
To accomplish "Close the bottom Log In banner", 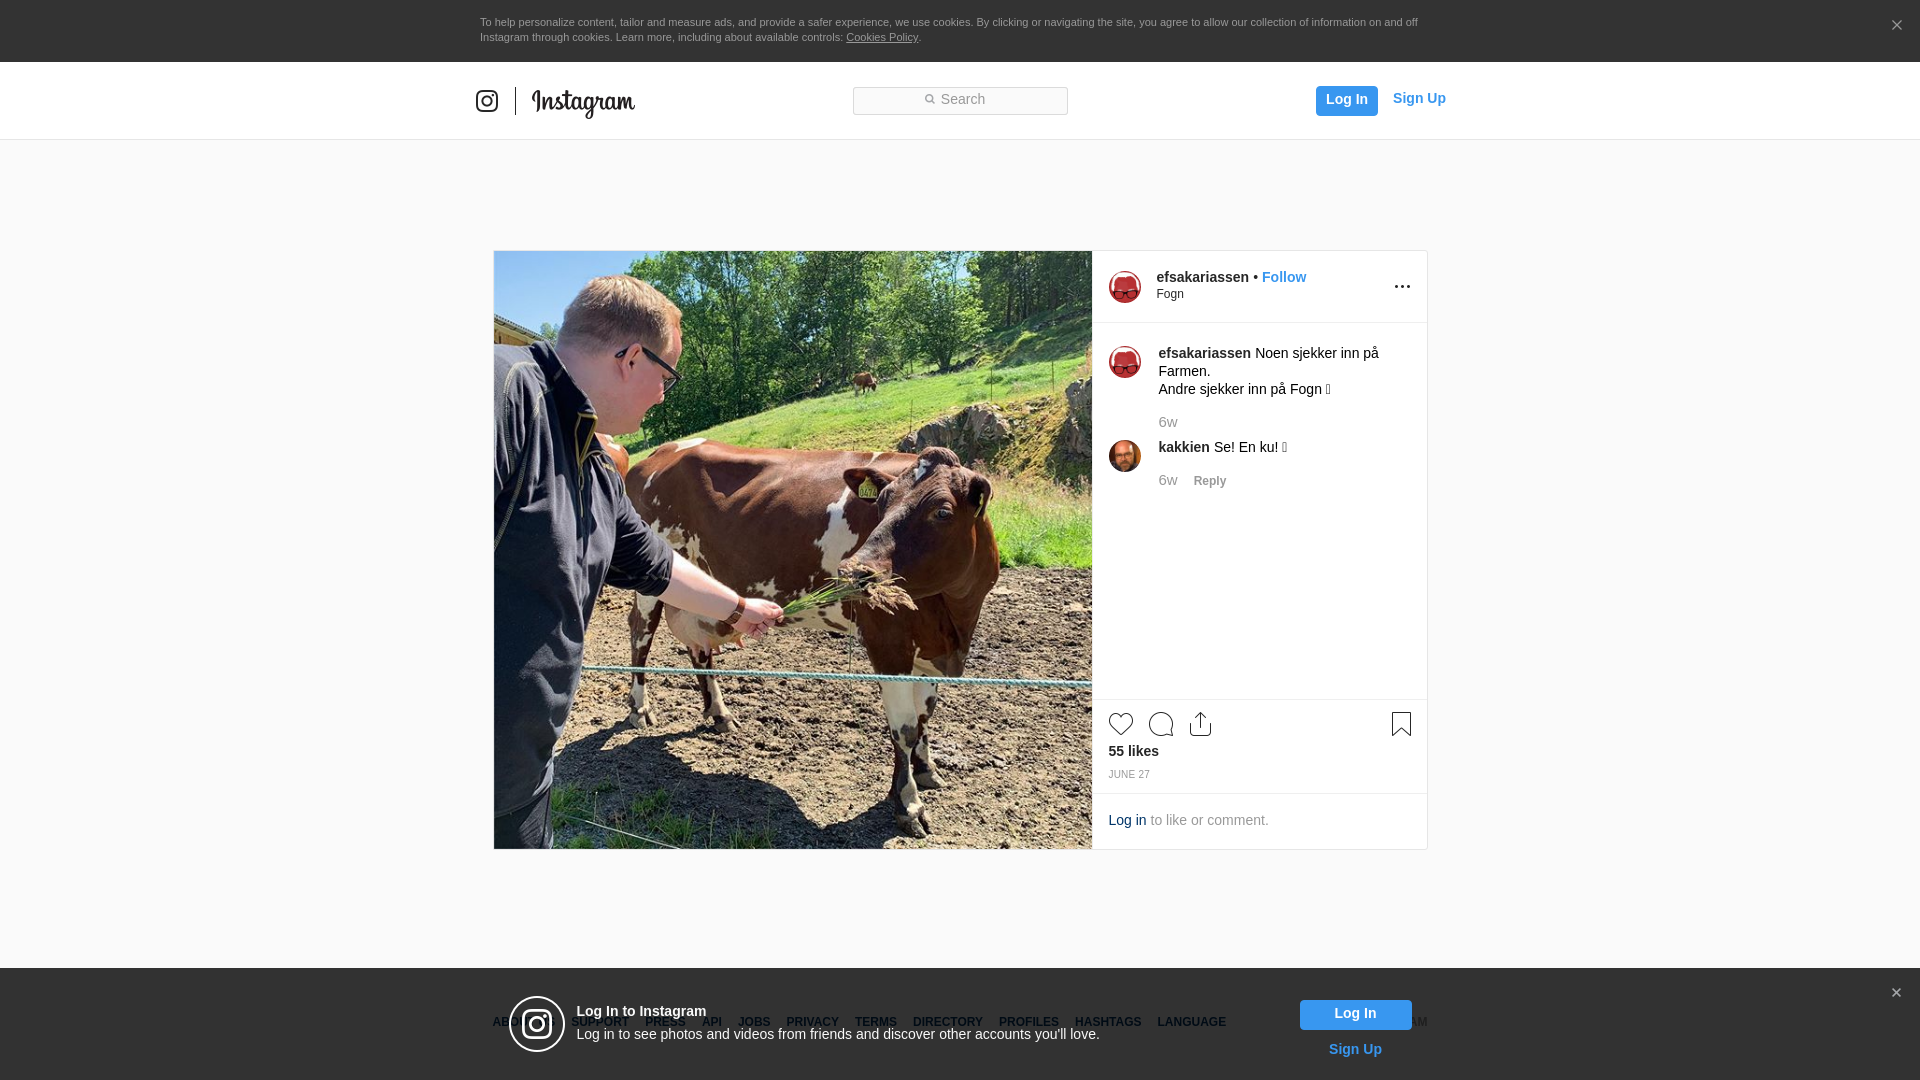I will point(1896,993).
